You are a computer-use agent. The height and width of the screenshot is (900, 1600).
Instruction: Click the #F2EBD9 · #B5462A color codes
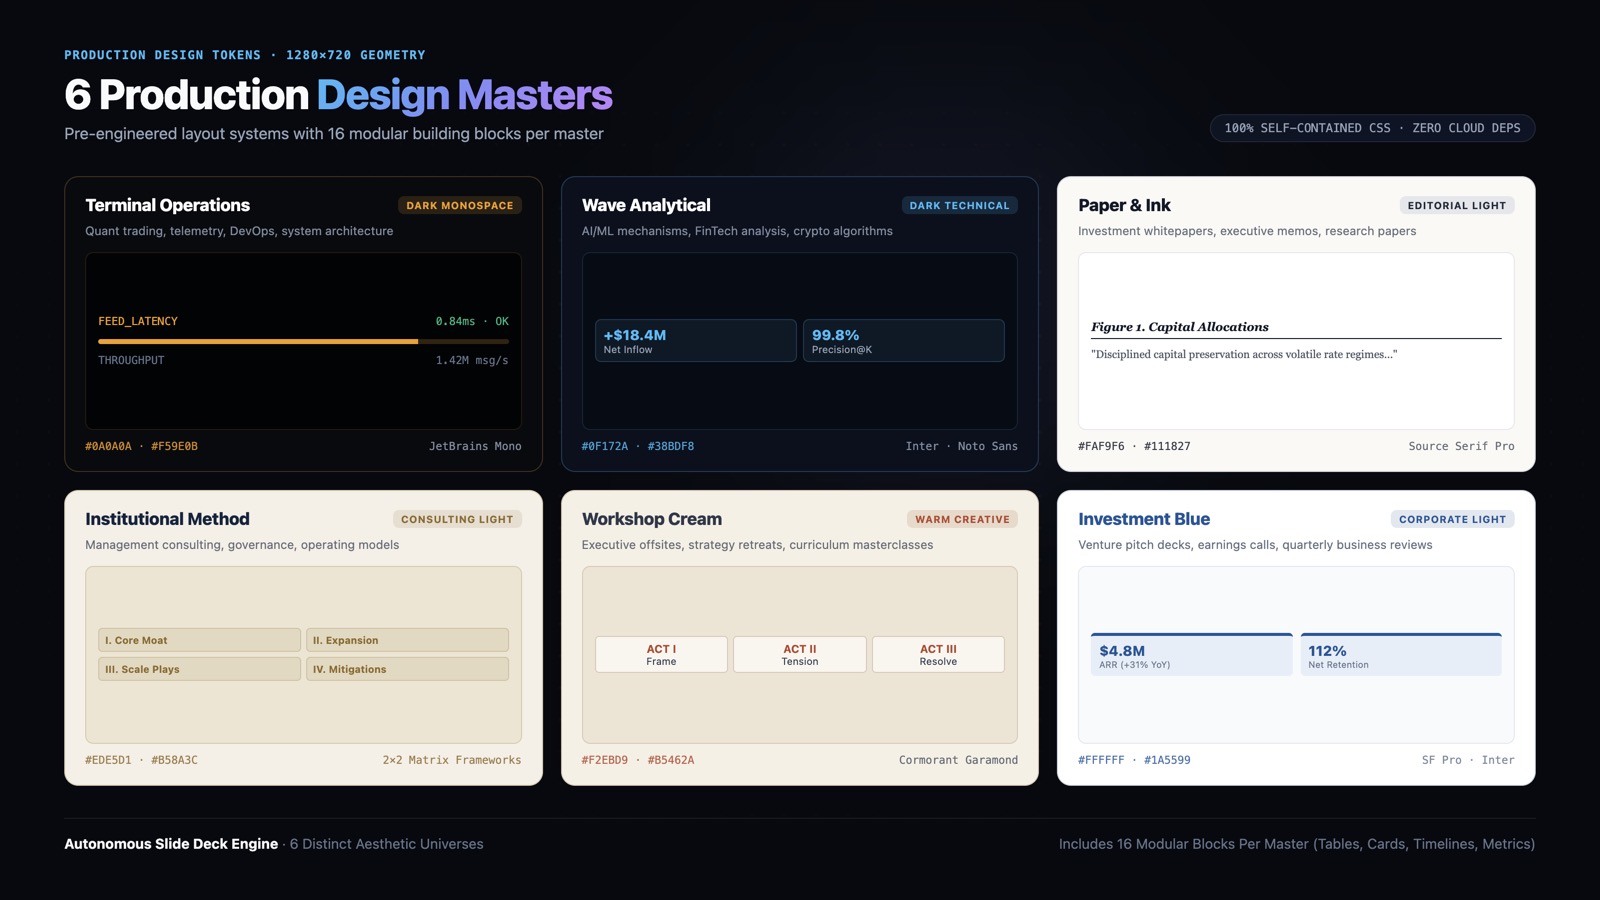tap(638, 760)
